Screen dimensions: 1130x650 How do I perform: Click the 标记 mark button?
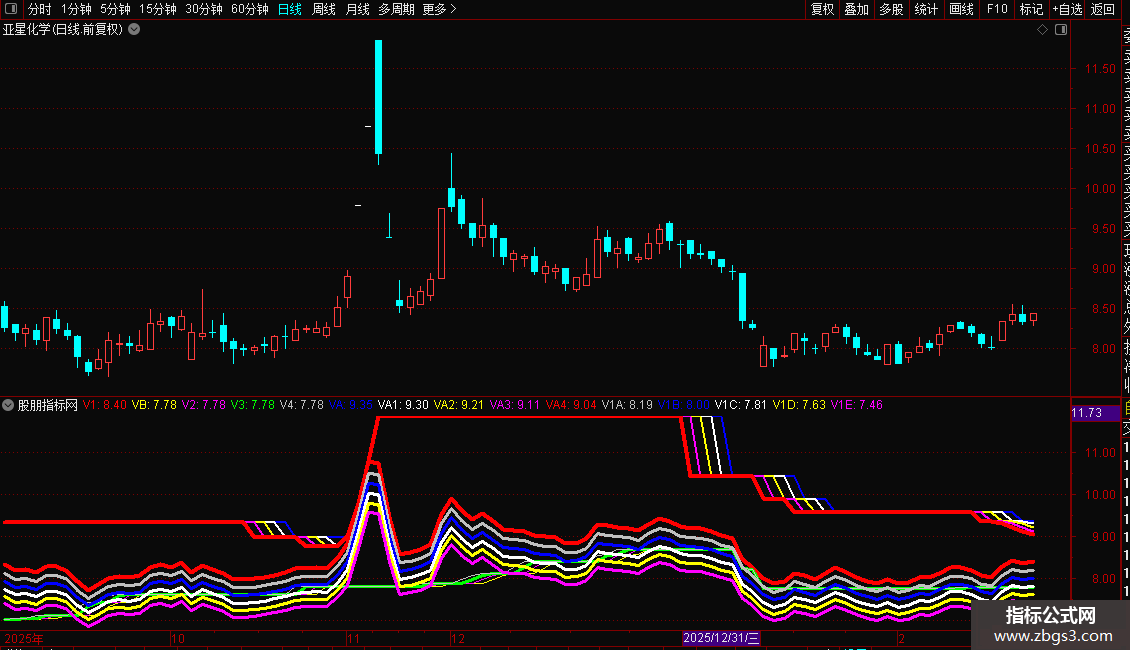[1031, 9]
